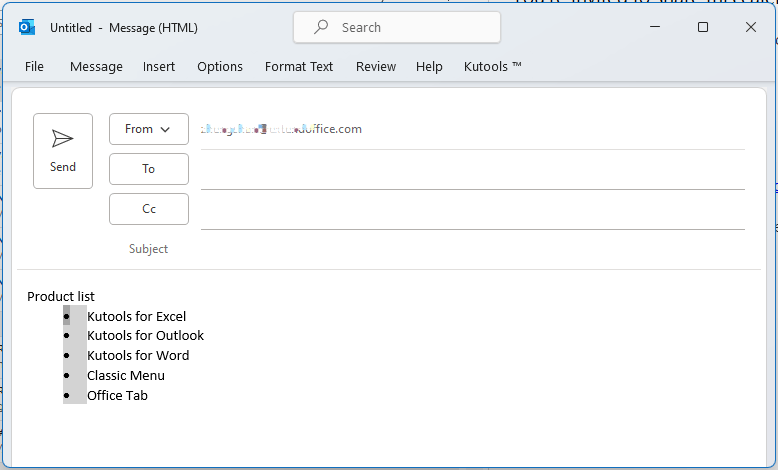Screen dimensions: 778x470
Task: Select the Options tab
Action: click(220, 67)
